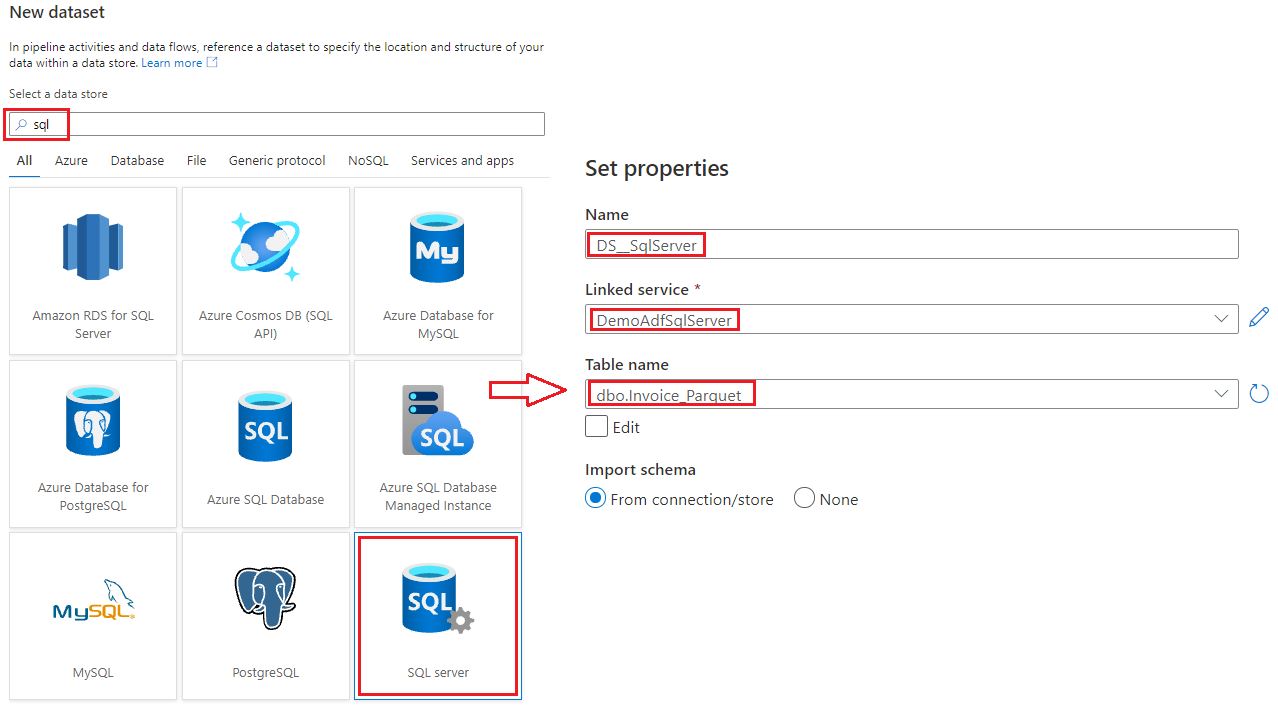Viewport: 1278px width, 720px height.
Task: Choose Amazon RDS for SQL Server
Action: [x=92, y=270]
